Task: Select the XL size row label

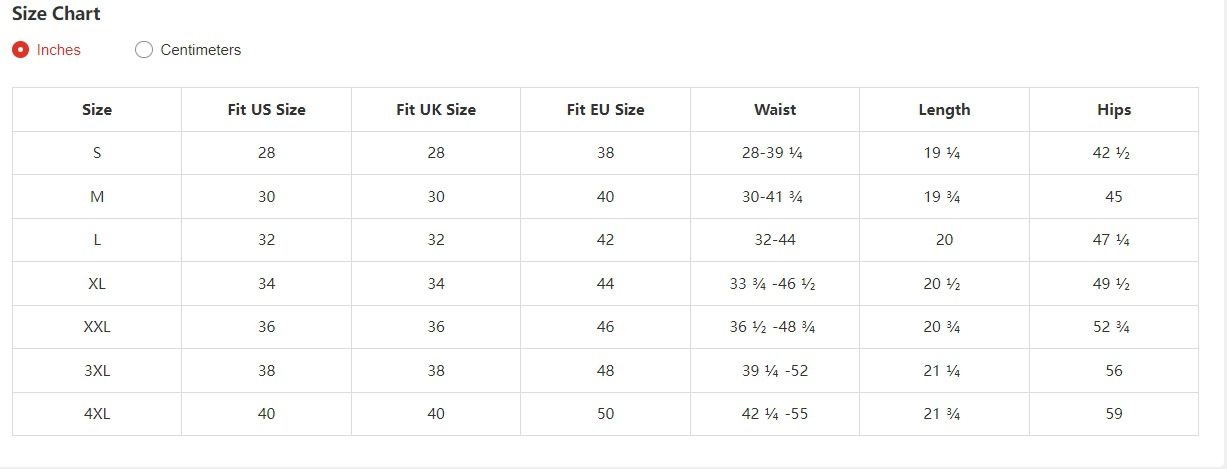Action: tap(97, 284)
